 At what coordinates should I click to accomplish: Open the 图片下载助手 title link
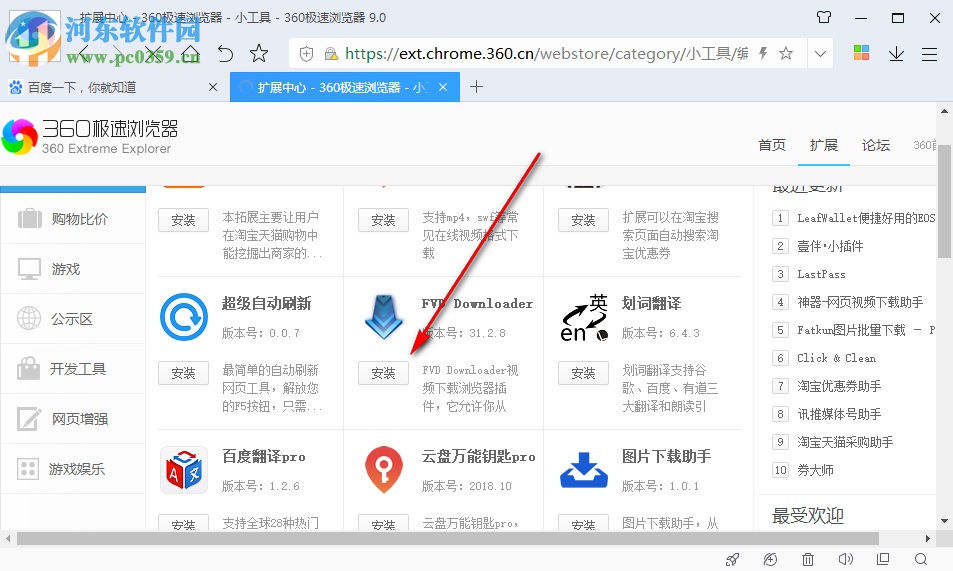click(x=666, y=456)
